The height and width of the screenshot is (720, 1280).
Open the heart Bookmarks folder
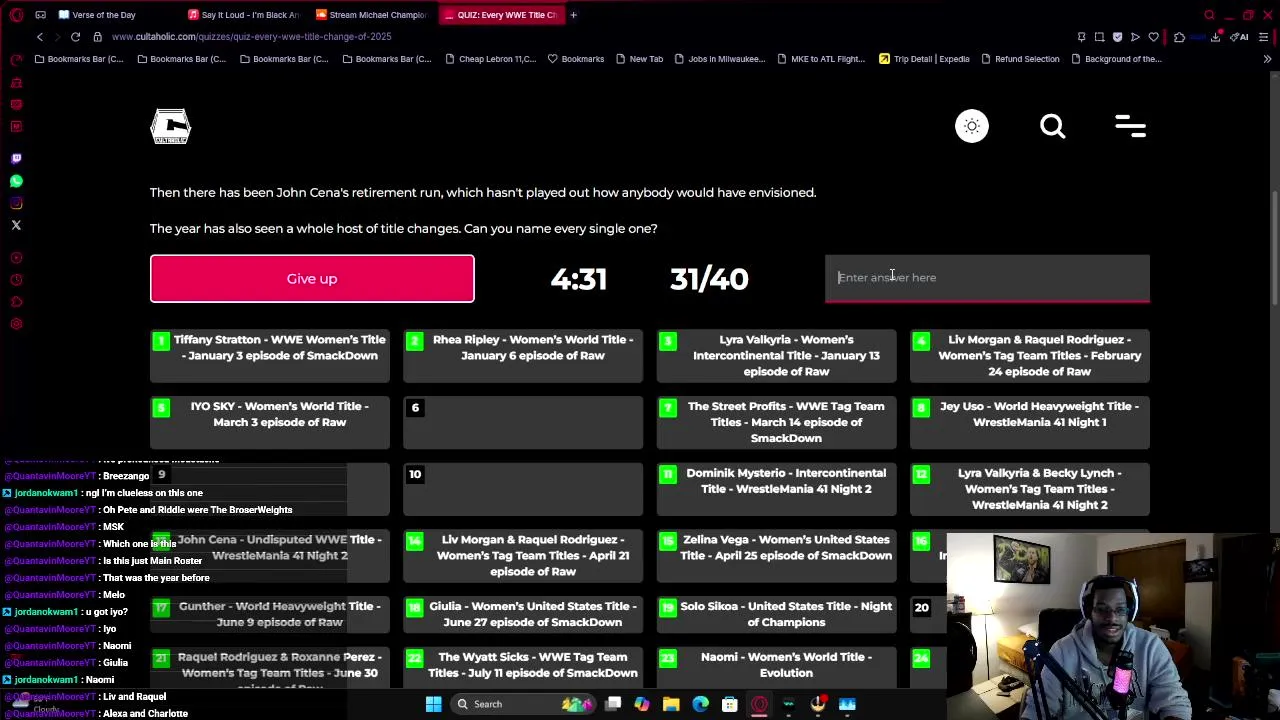575,59
